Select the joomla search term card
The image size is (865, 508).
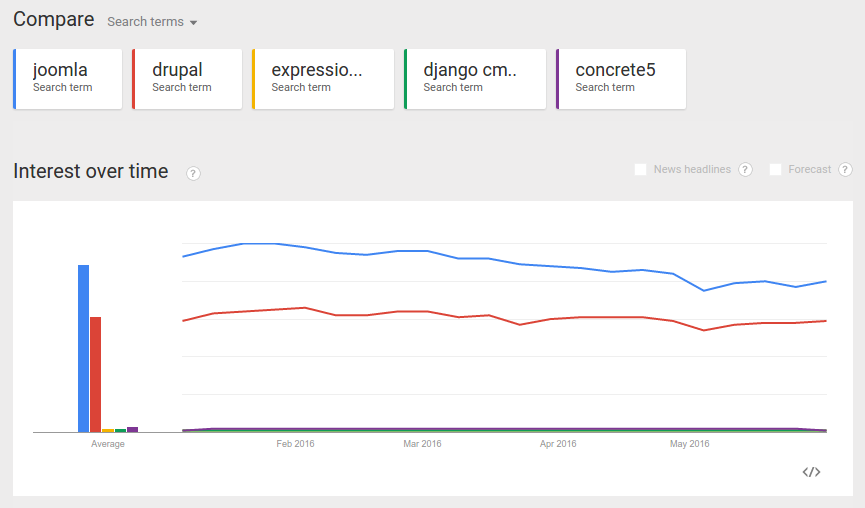click(x=68, y=78)
